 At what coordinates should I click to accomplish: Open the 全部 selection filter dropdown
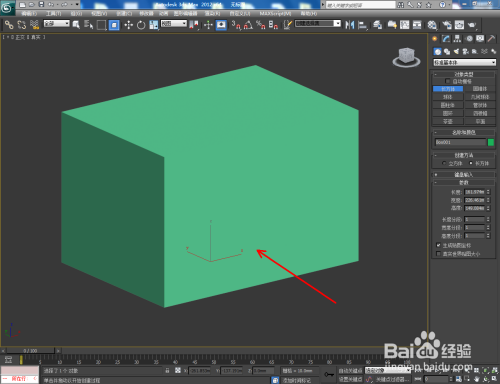coord(57,23)
